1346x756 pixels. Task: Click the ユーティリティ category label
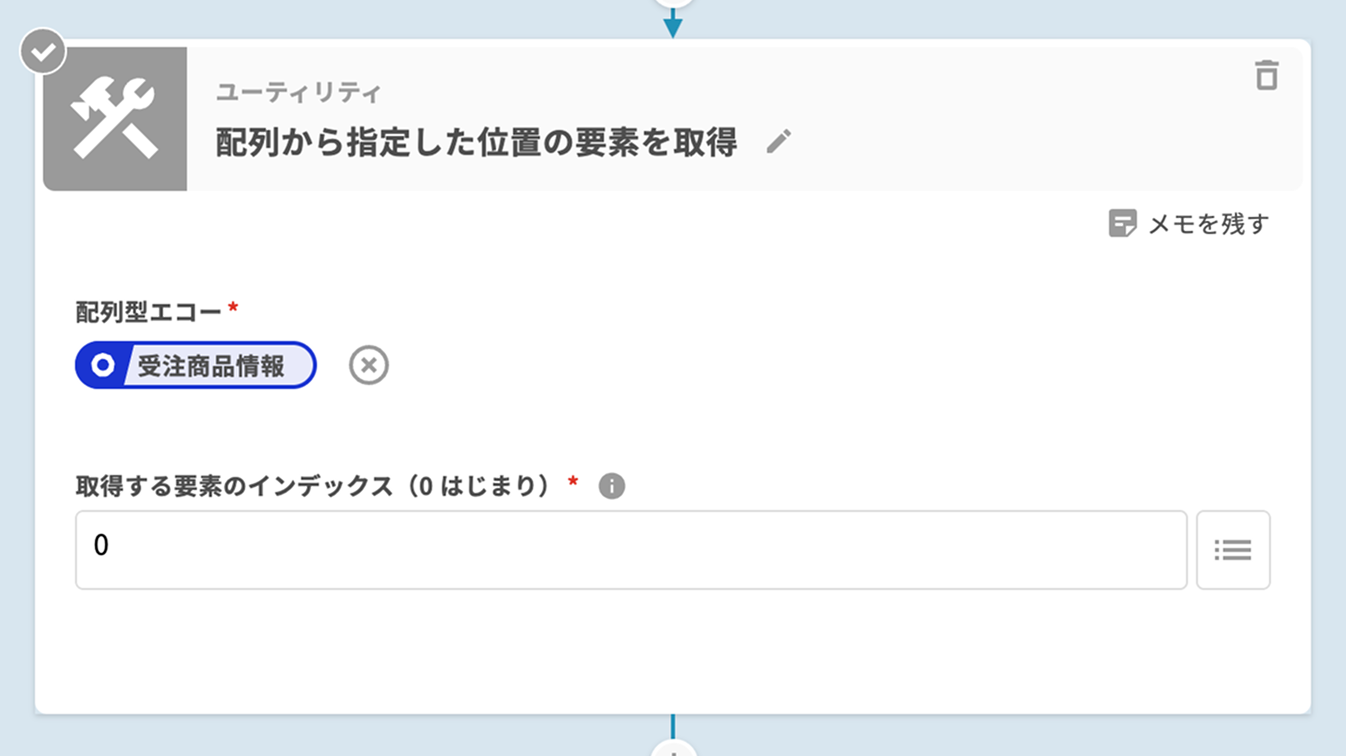[x=299, y=93]
